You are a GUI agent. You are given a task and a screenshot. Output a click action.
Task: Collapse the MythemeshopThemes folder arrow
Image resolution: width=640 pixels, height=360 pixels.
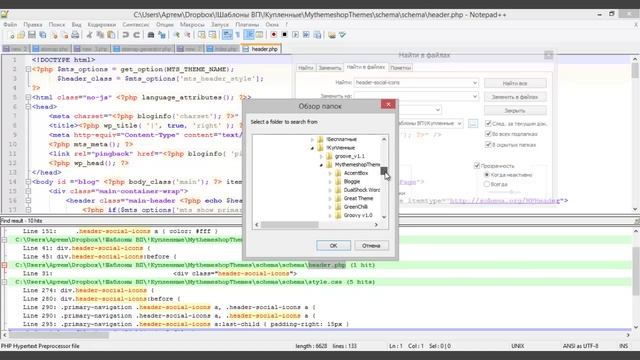321,165
